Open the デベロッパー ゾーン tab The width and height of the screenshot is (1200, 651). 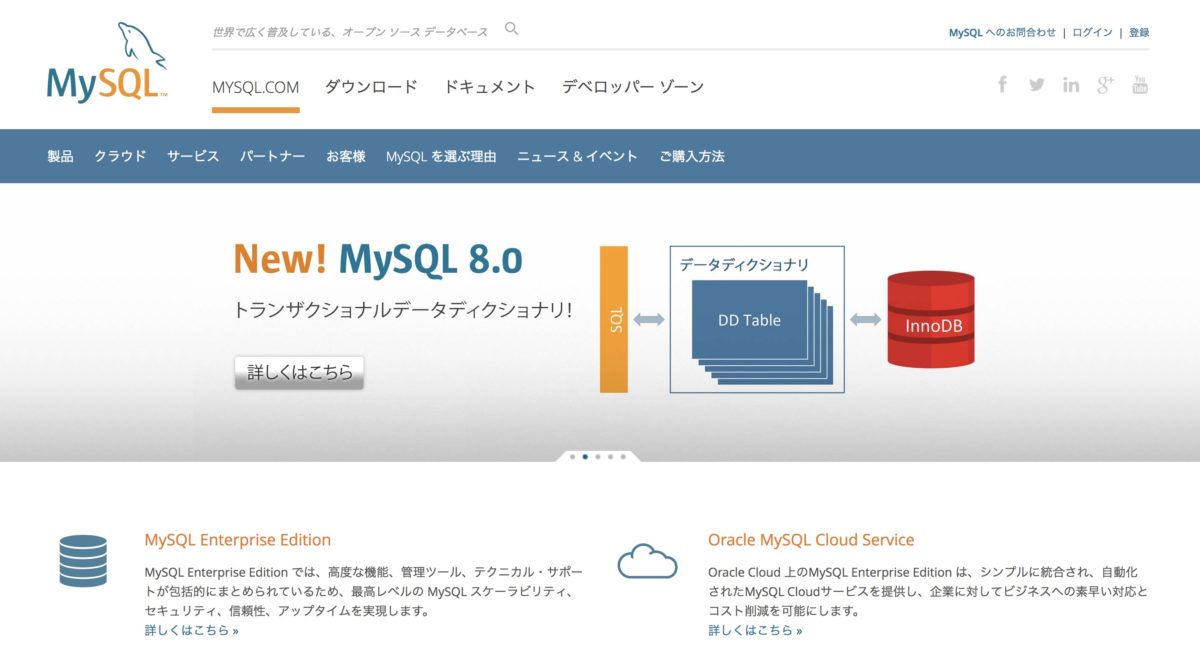[633, 87]
